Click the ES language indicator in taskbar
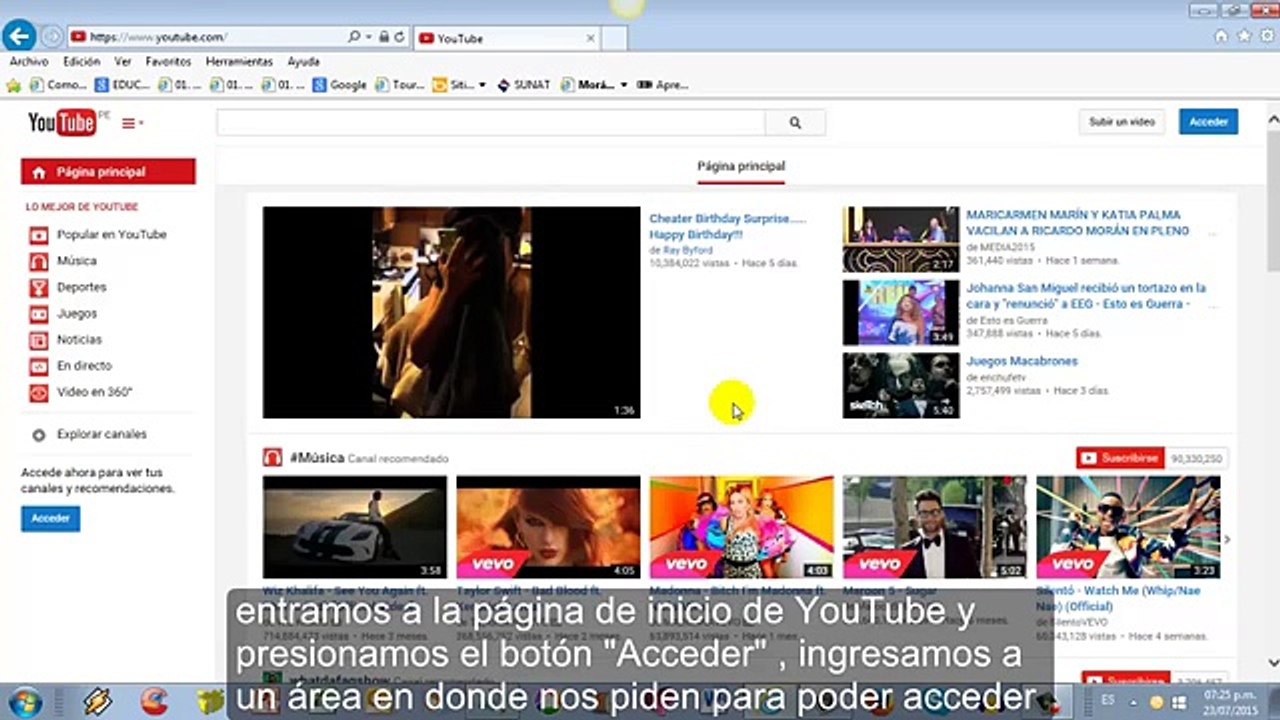The height and width of the screenshot is (720, 1280). pyautogui.click(x=1108, y=700)
